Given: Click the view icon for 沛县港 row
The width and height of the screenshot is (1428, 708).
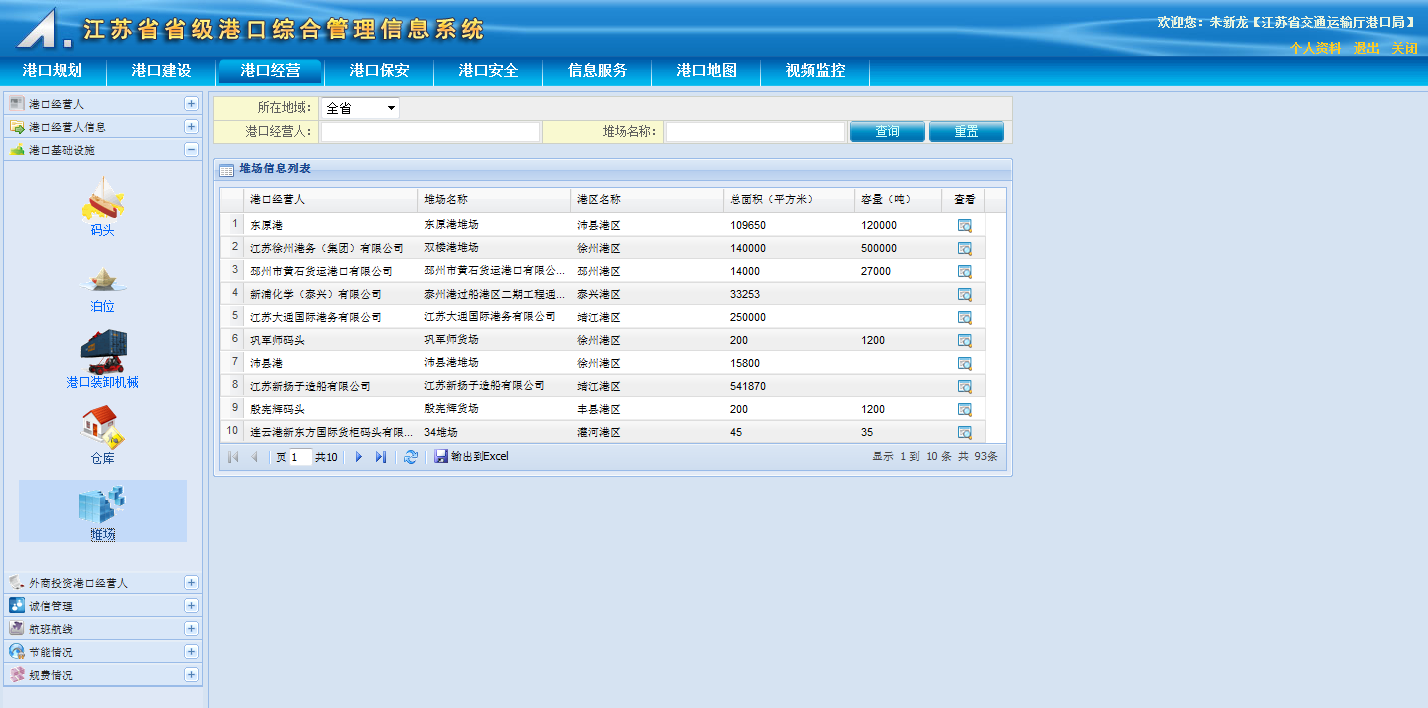Looking at the screenshot, I should click(964, 363).
